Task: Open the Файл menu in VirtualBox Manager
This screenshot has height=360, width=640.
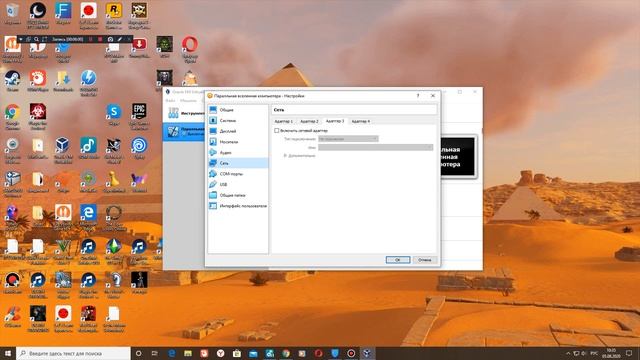Action: coord(170,100)
